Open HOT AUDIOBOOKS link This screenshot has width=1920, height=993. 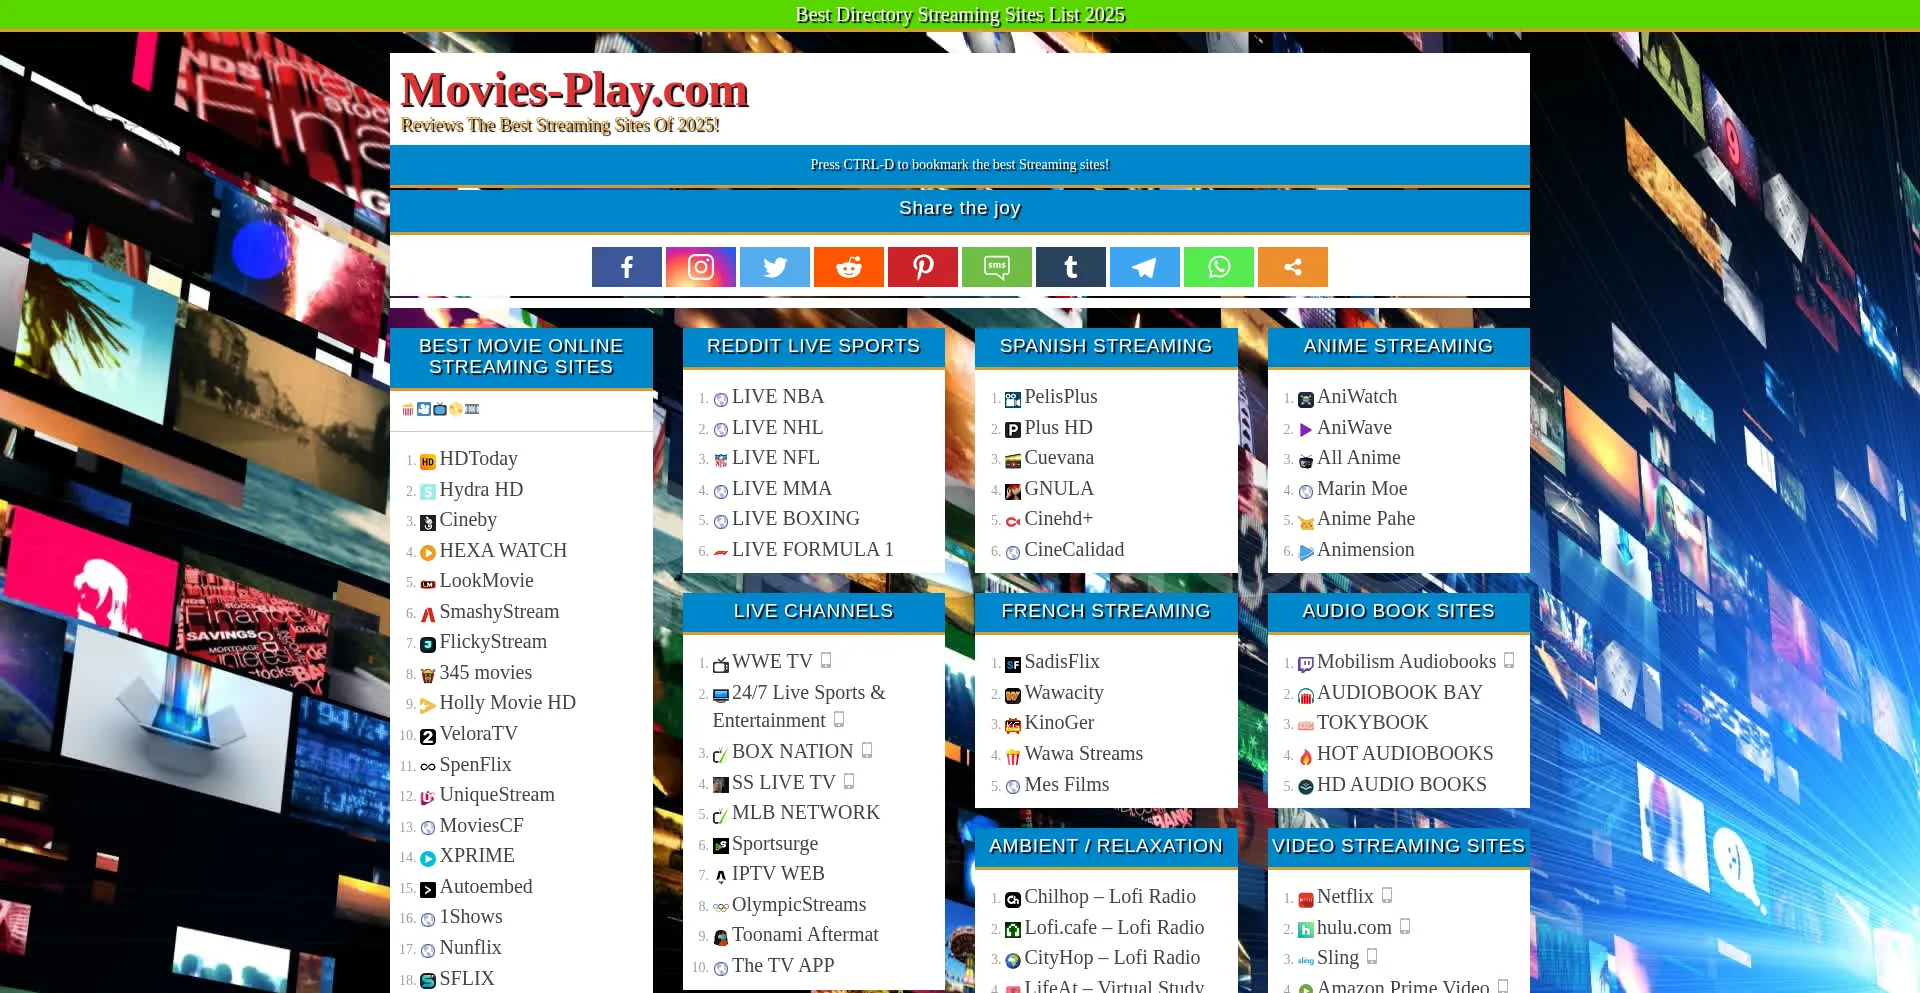1405,754
